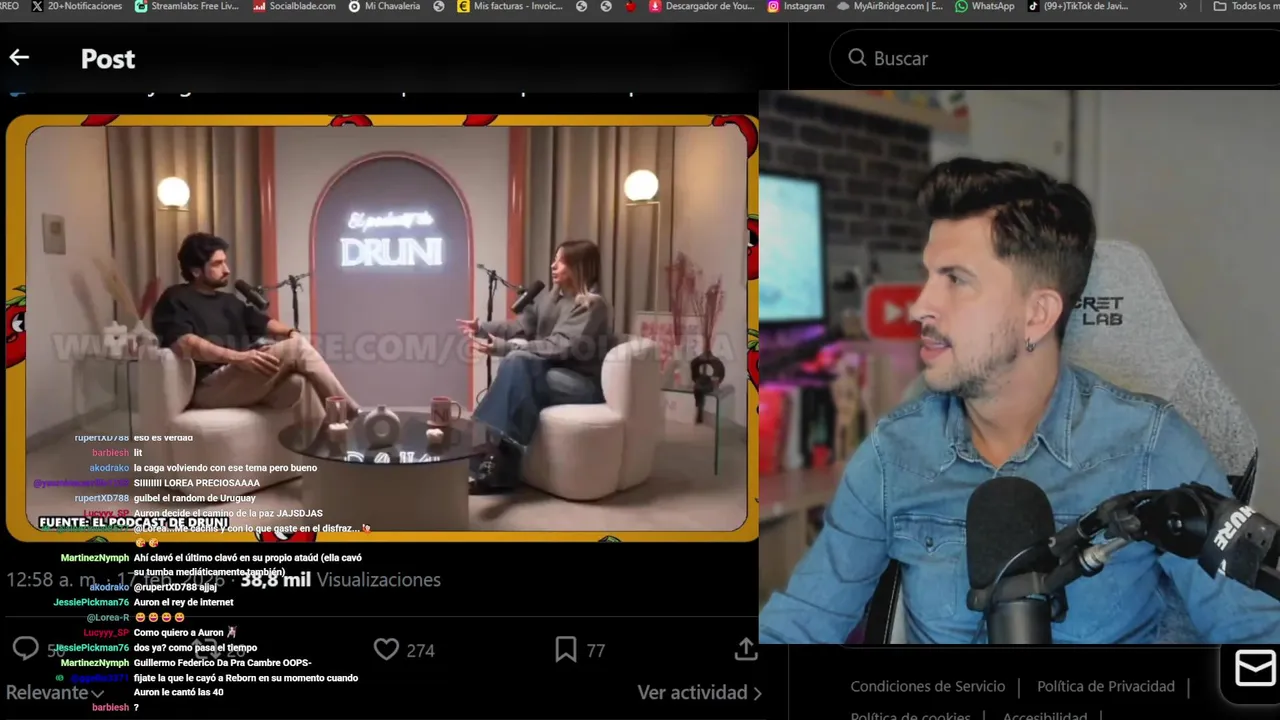Expand the Relevante sort dropdown
The image size is (1280, 720).
click(x=55, y=692)
